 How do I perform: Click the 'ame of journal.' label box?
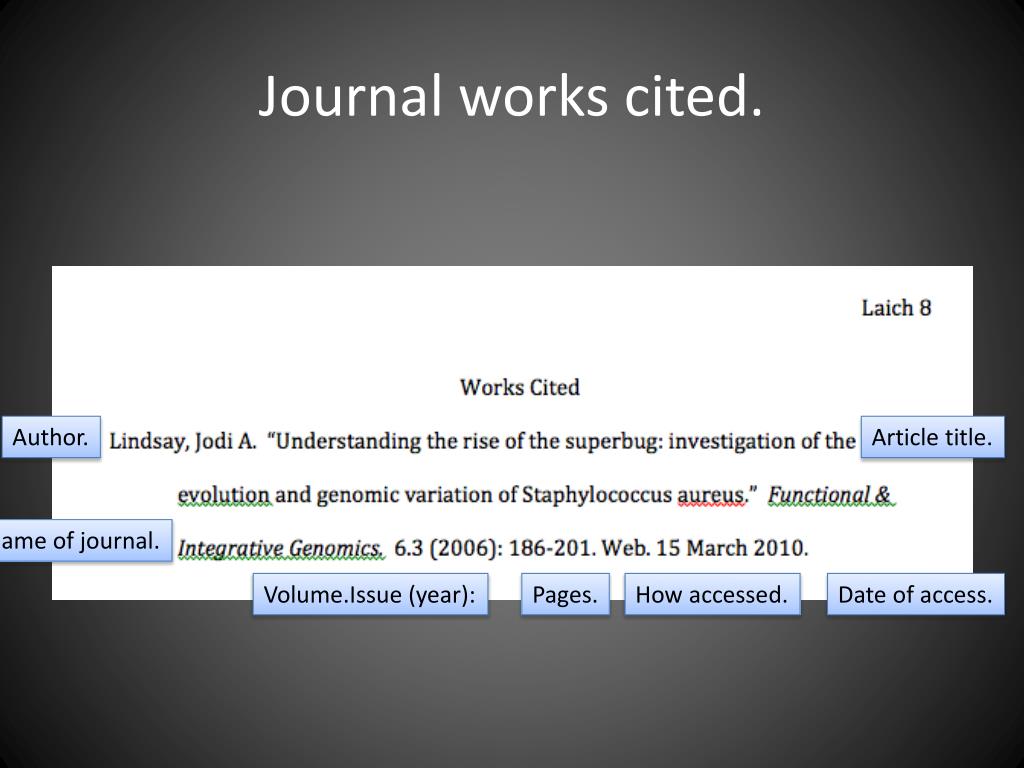point(86,541)
